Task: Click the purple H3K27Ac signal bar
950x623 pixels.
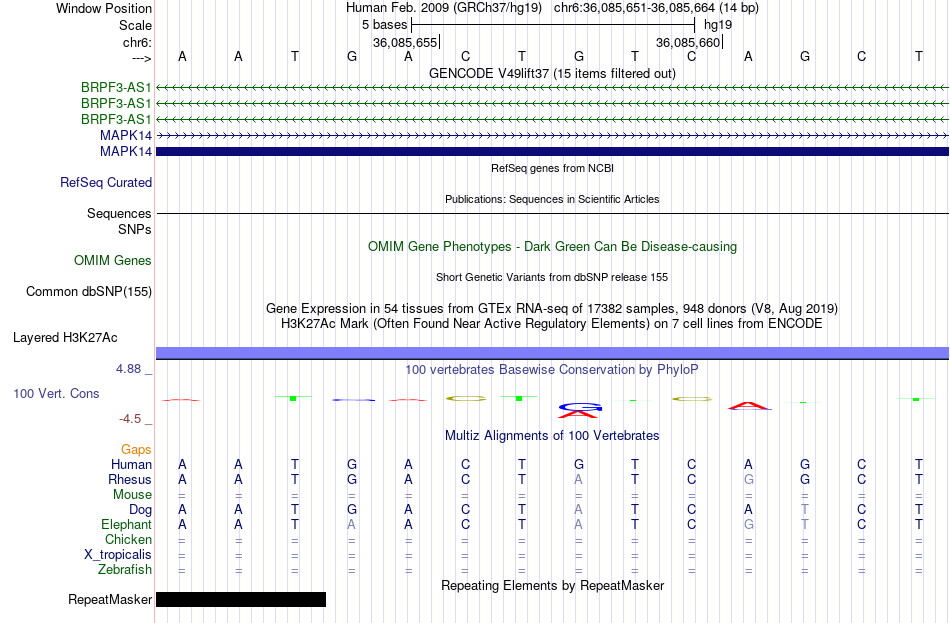Action: point(552,353)
